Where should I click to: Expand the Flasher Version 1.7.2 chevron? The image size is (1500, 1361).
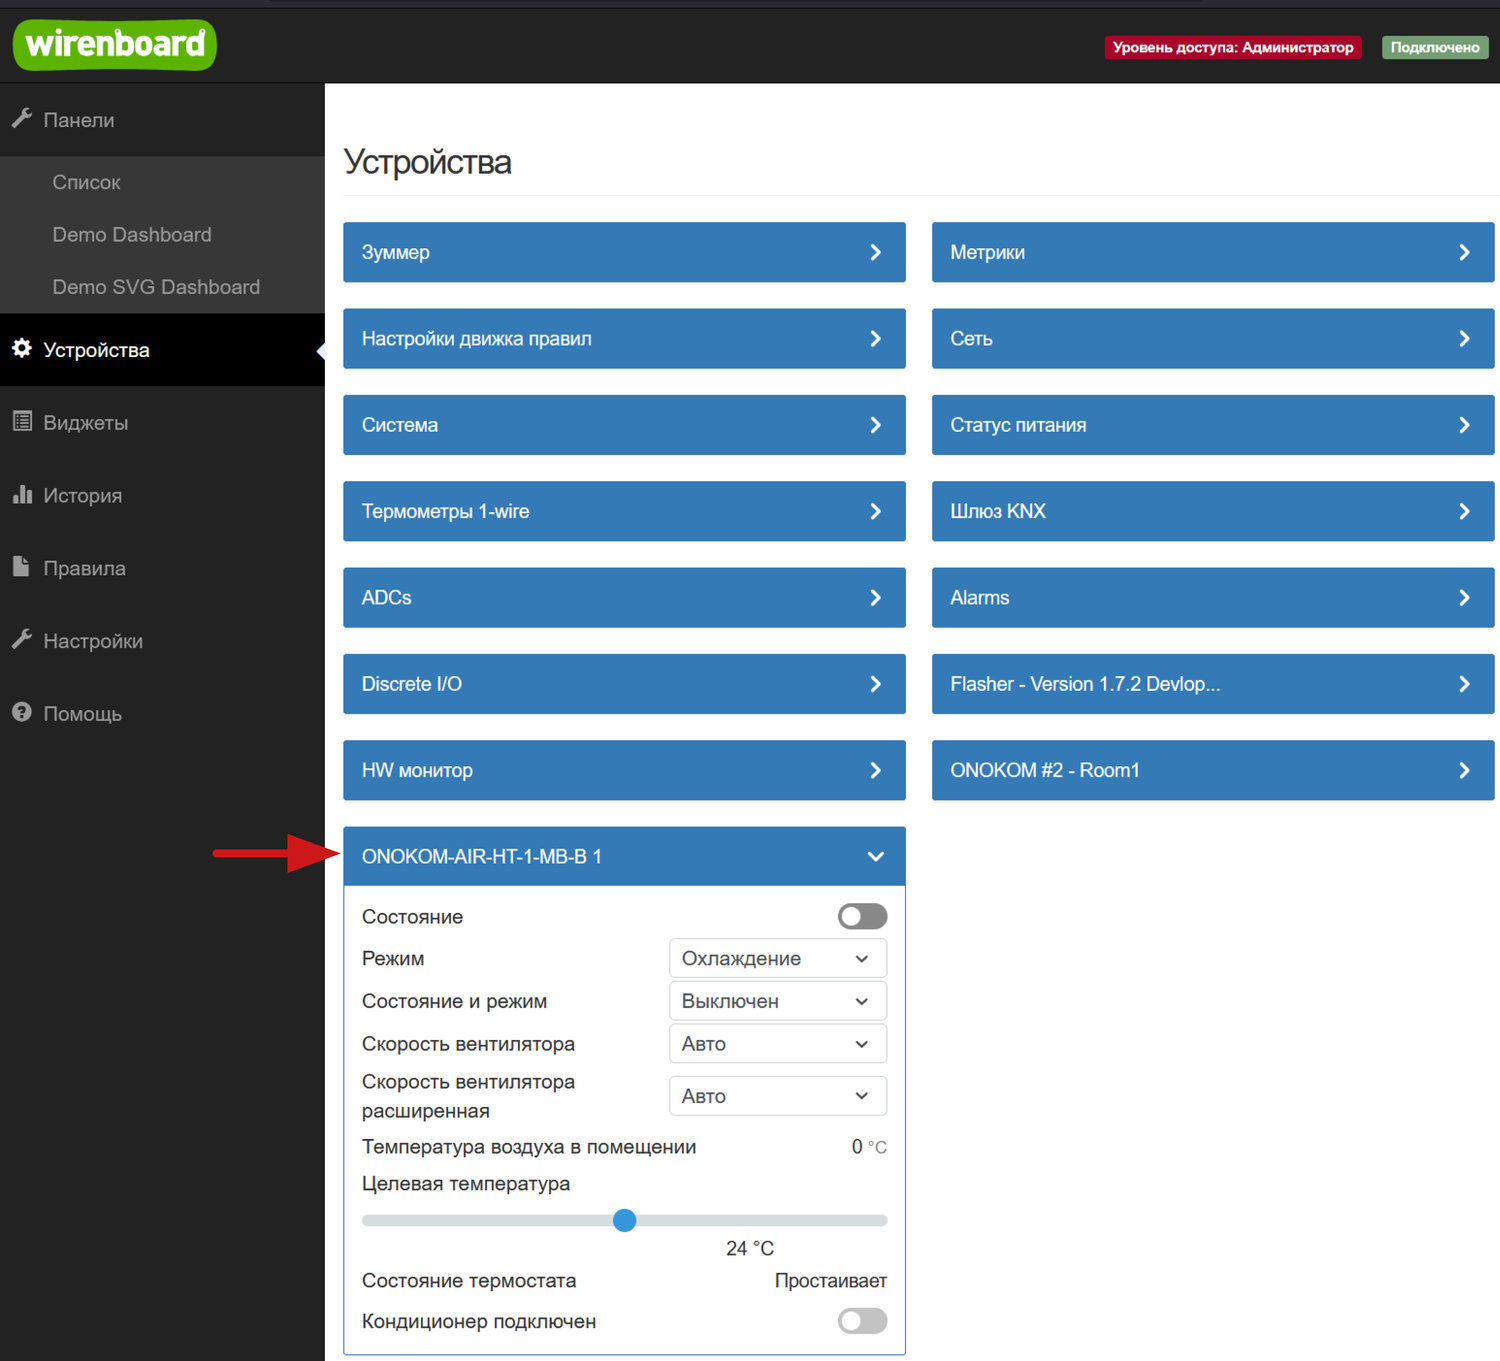pos(1464,684)
